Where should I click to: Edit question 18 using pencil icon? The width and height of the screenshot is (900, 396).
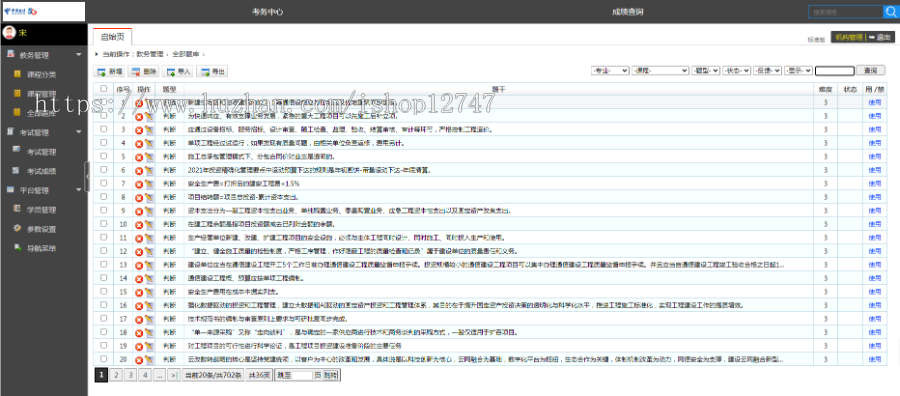pos(149,332)
